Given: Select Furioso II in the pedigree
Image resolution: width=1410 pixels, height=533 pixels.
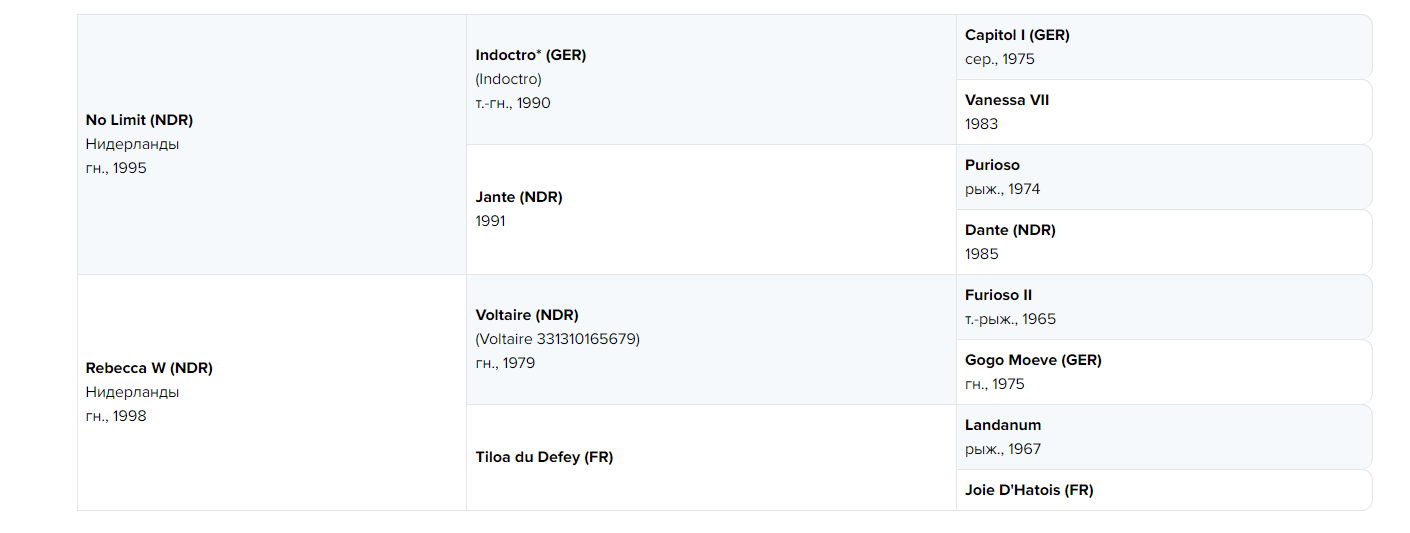Looking at the screenshot, I should click(998, 295).
